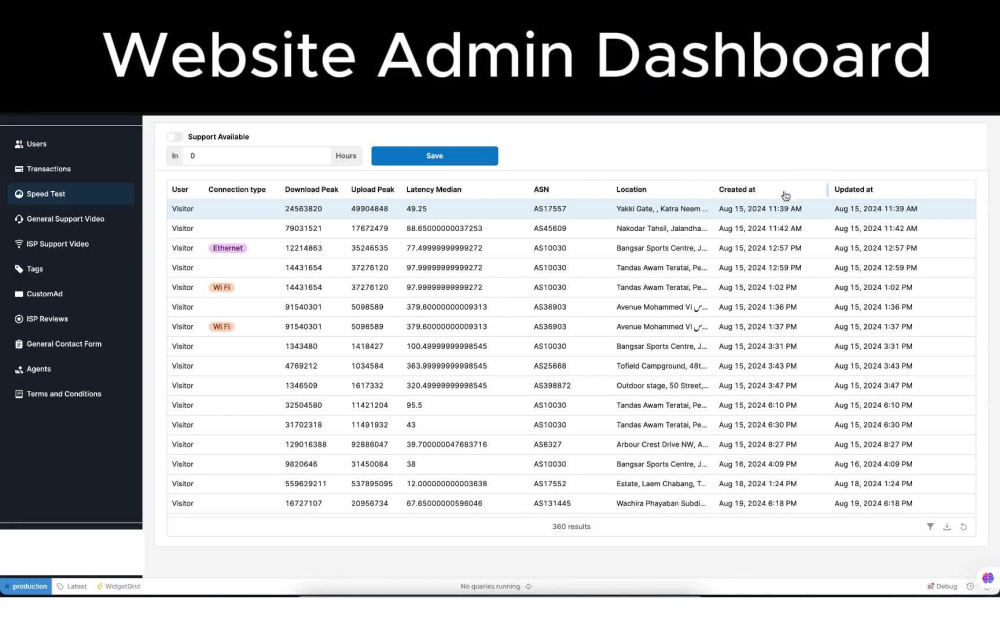Viewport: 1000px width, 625px height.
Task: Switch to the Latest tab
Action: 72,586
